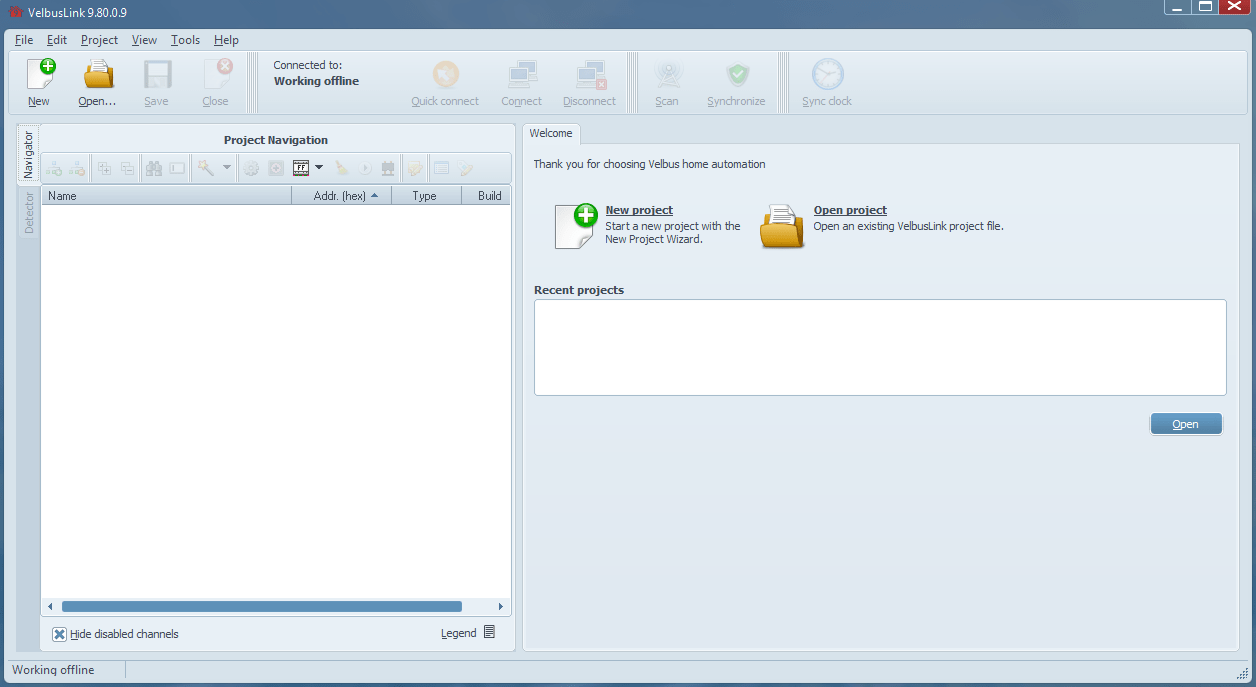The image size is (1256, 687).
Task: Open the Tools menu
Action: click(184, 40)
